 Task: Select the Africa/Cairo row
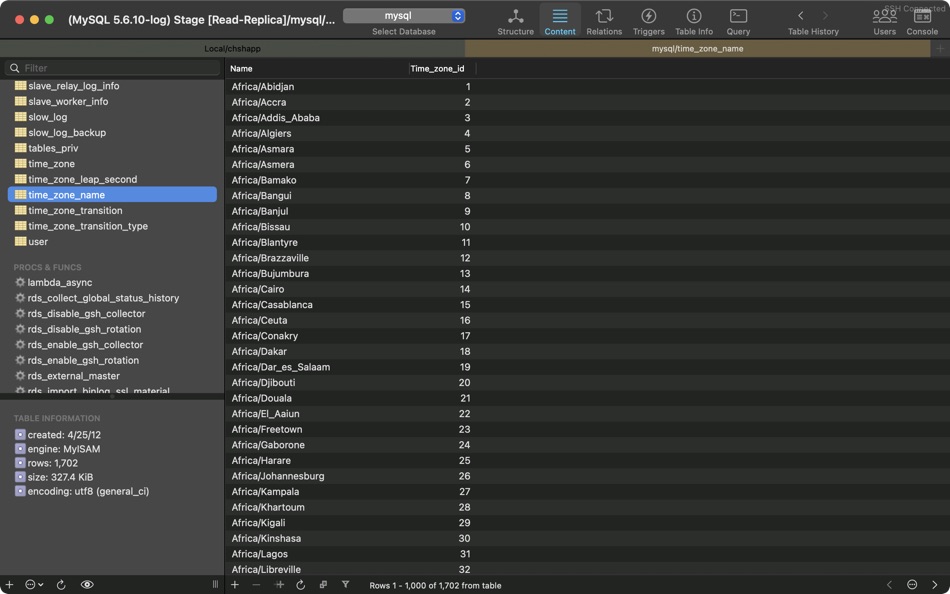pos(587,289)
